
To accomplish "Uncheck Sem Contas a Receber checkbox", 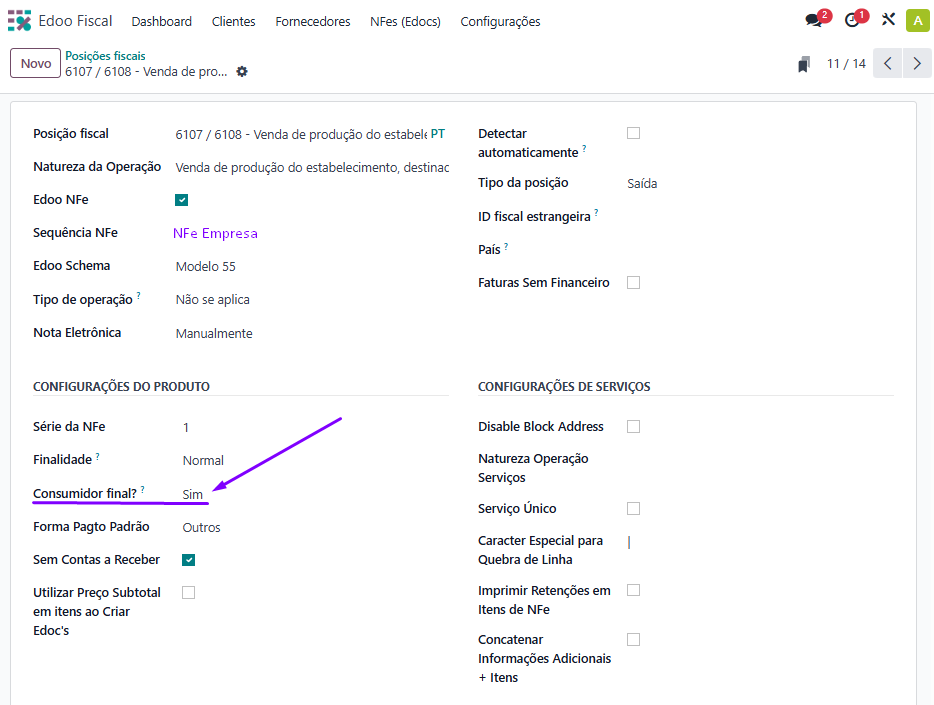I will [189, 560].
